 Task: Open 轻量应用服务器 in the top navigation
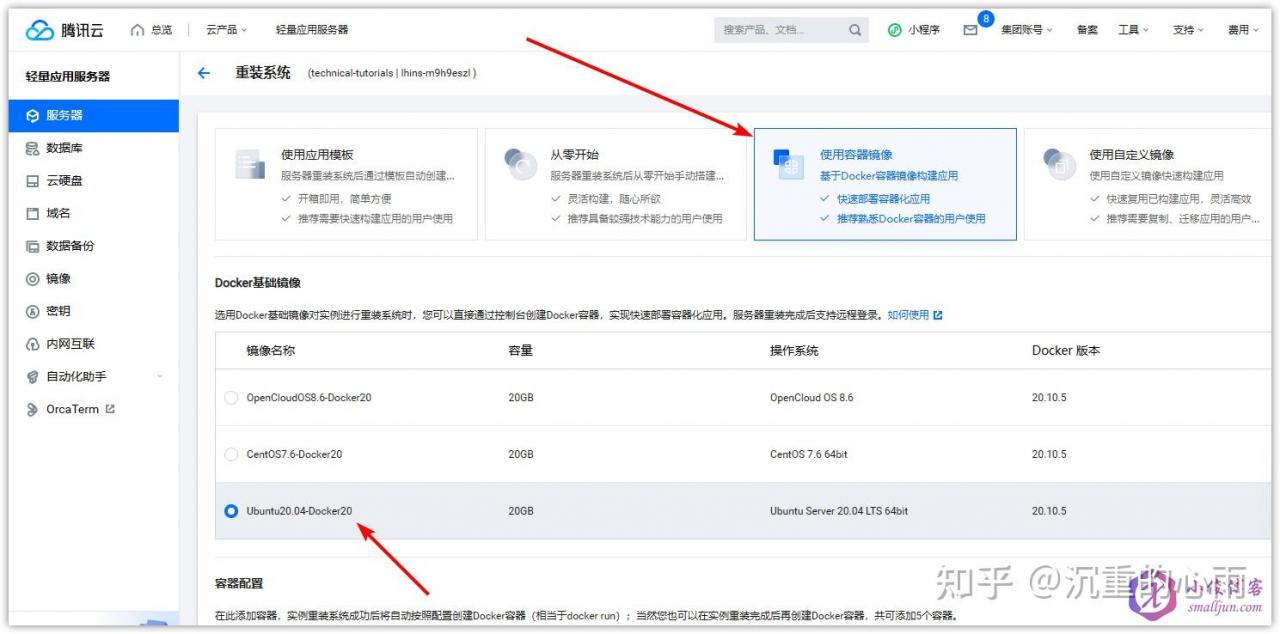pyautogui.click(x=312, y=30)
